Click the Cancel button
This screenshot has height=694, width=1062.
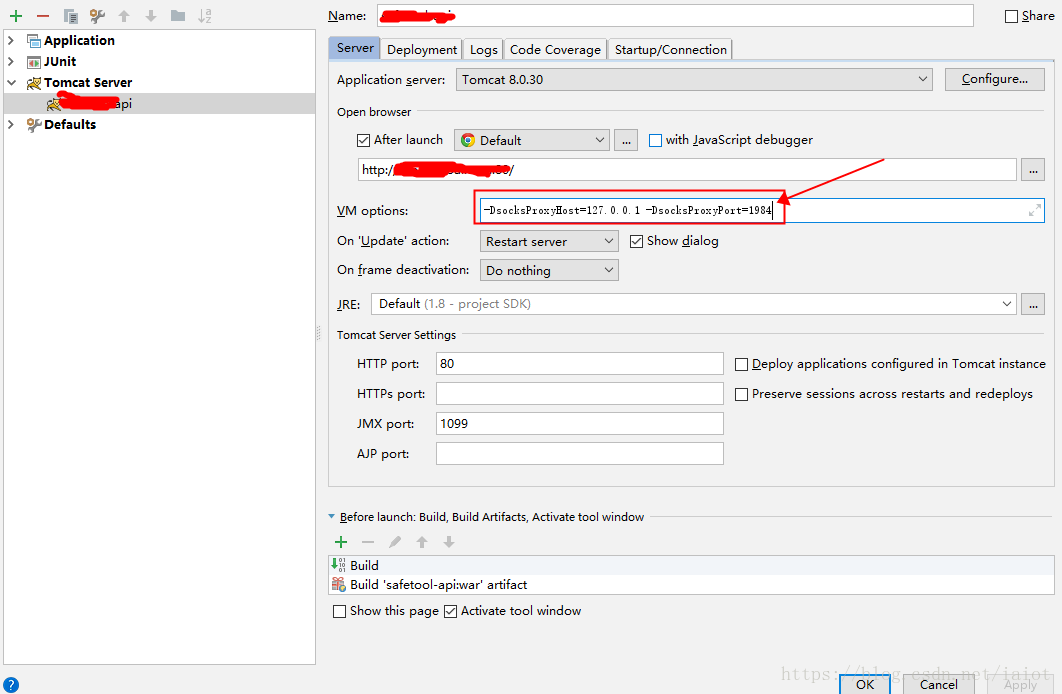click(939, 685)
